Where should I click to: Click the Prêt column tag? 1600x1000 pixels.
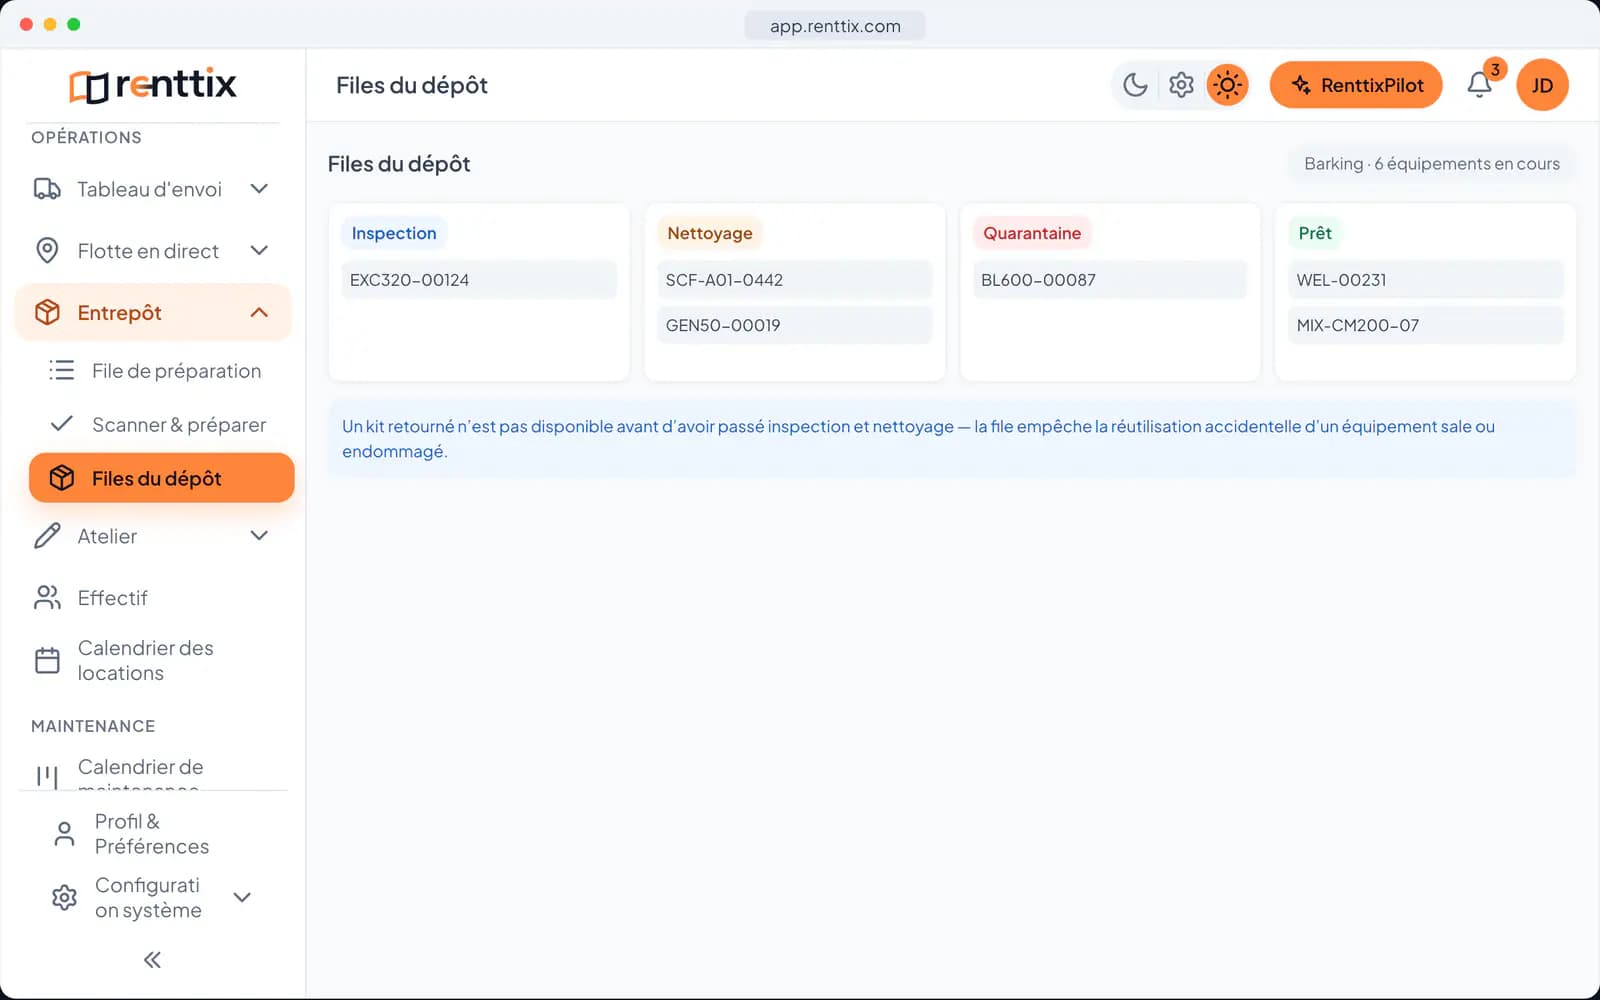point(1315,233)
